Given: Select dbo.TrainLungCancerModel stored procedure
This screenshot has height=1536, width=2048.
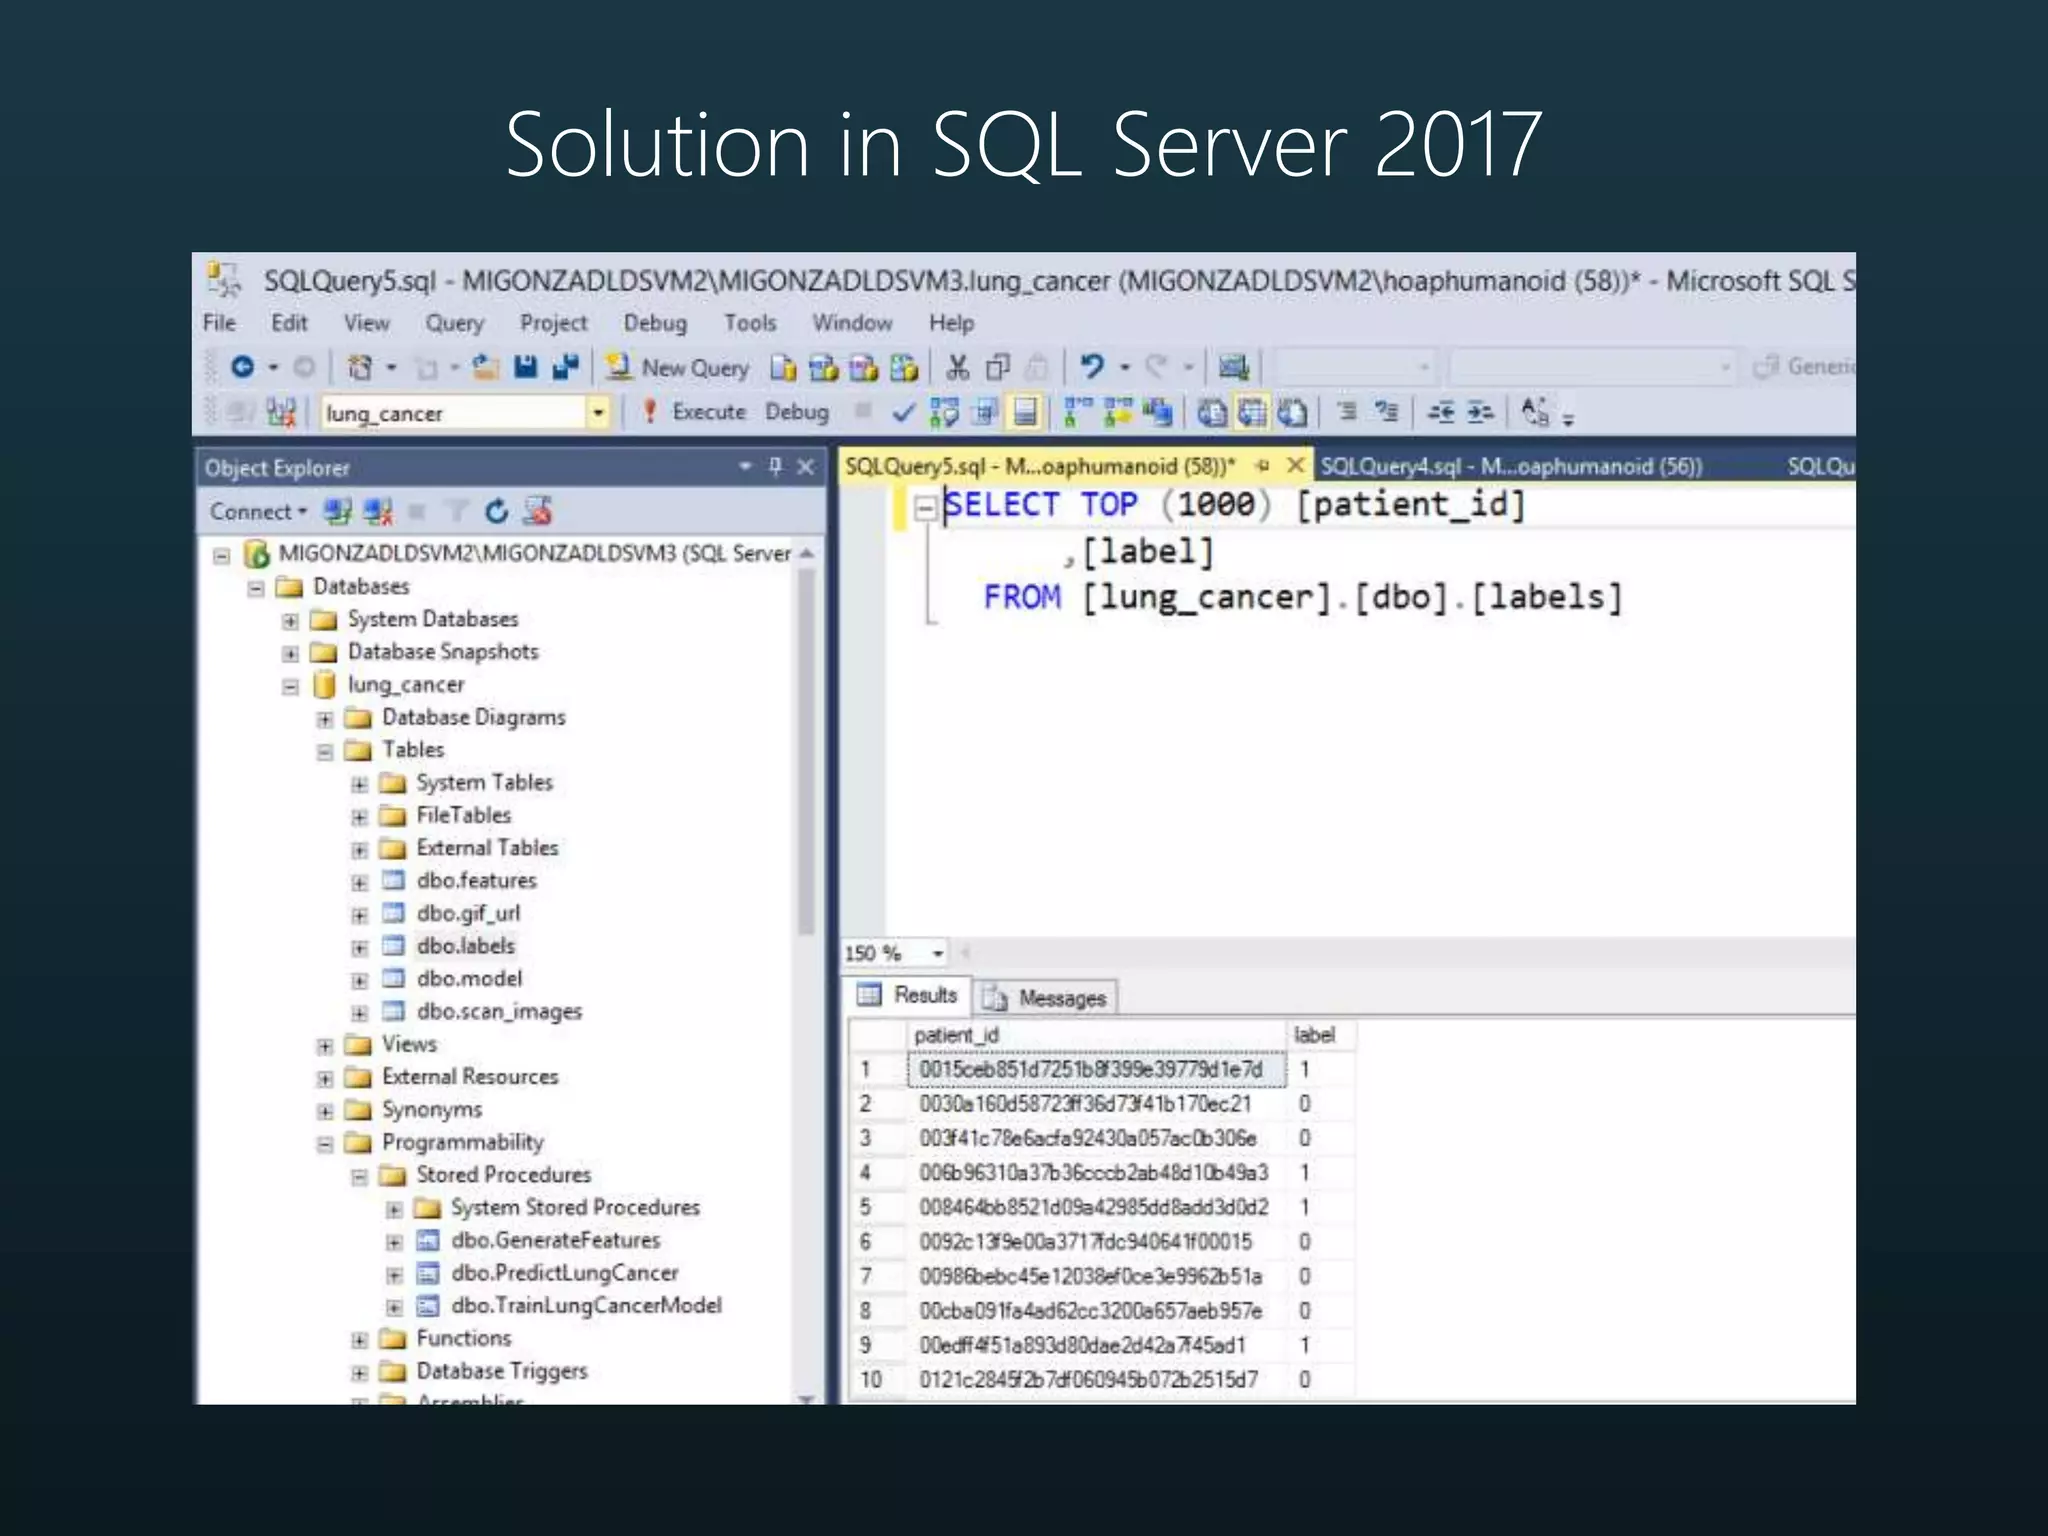Looking at the screenshot, I should pos(586,1305).
